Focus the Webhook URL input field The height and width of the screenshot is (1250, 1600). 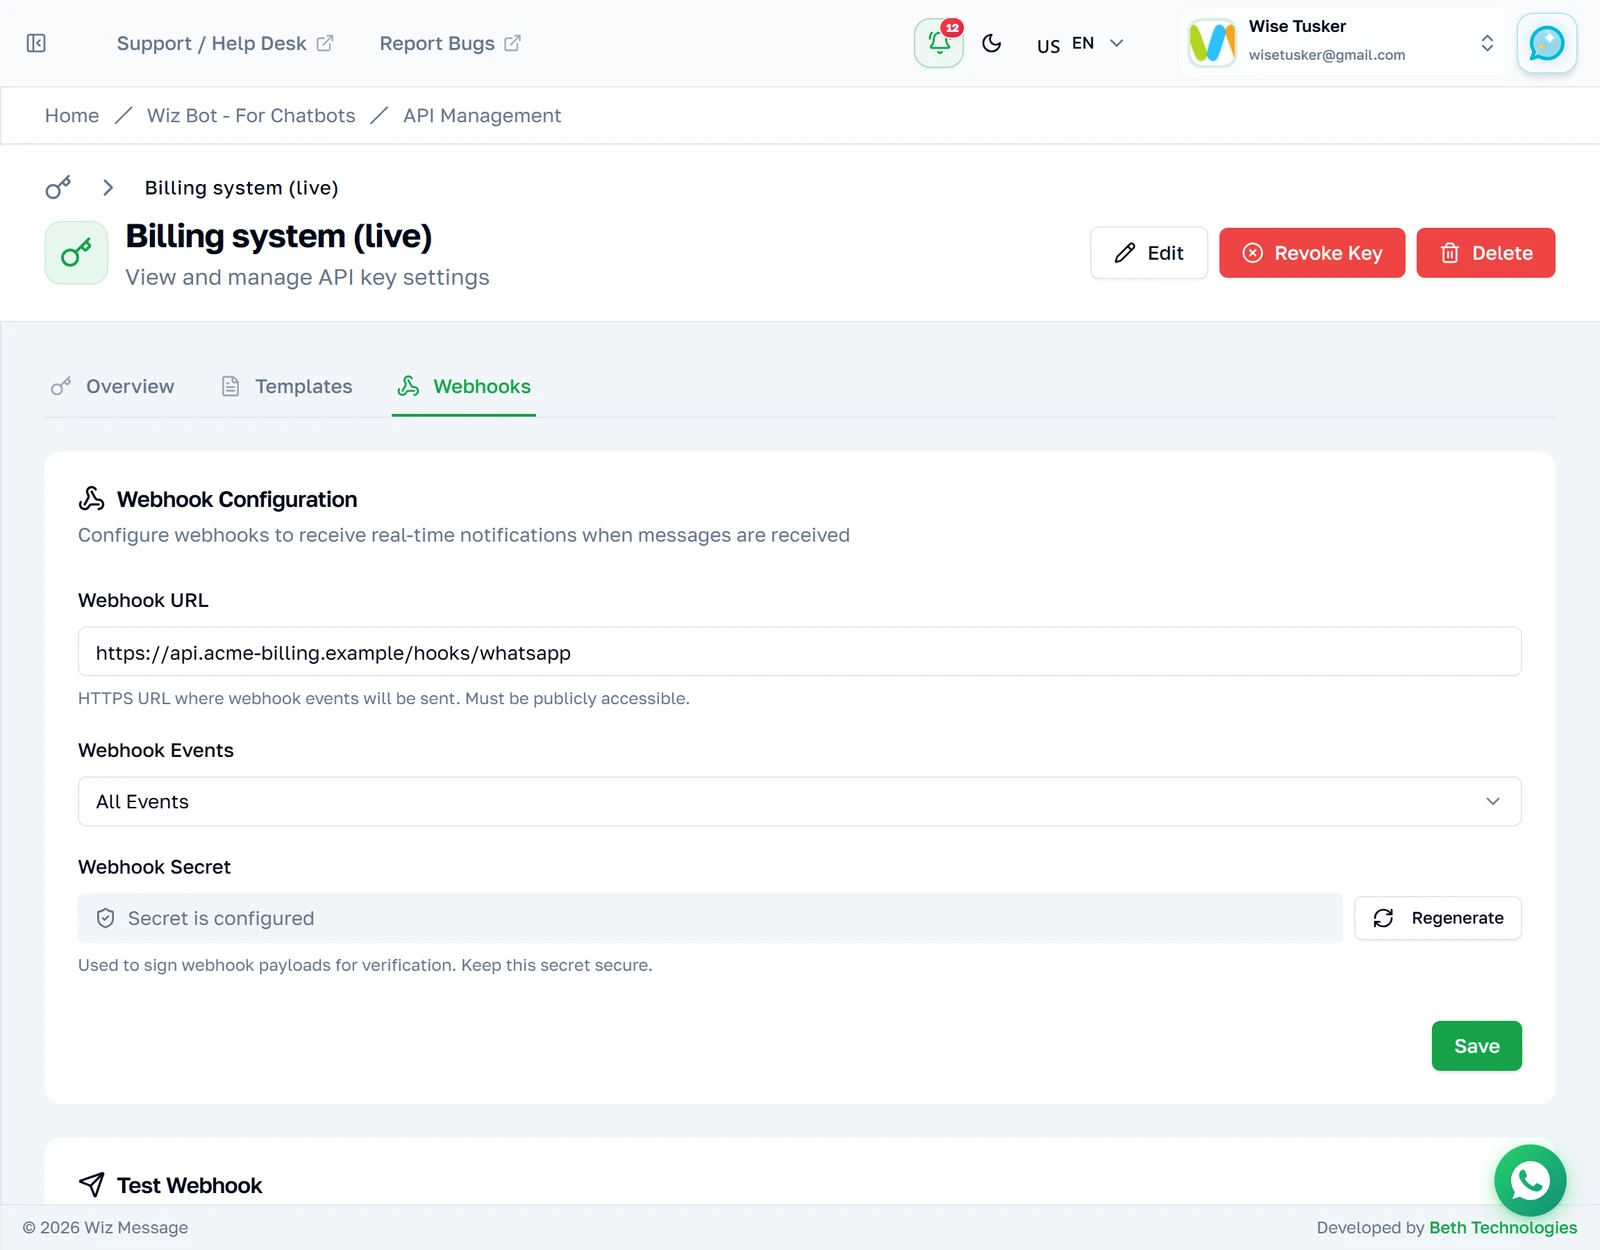(x=800, y=652)
